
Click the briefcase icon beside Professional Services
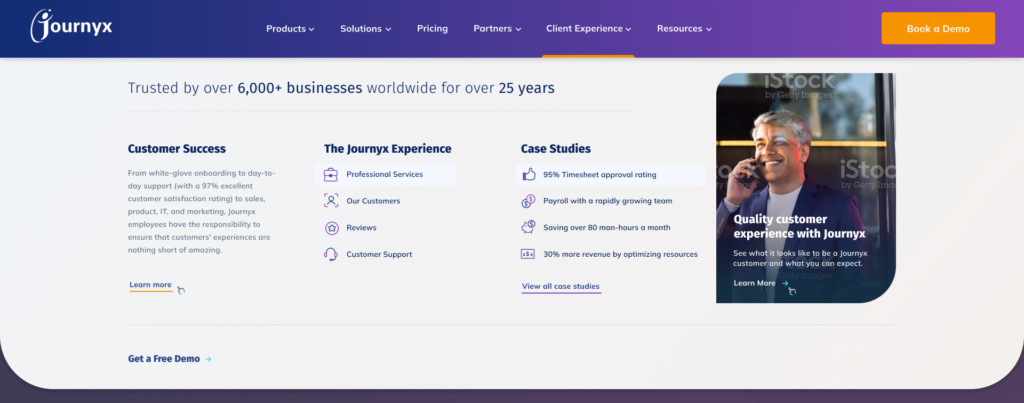coord(331,175)
